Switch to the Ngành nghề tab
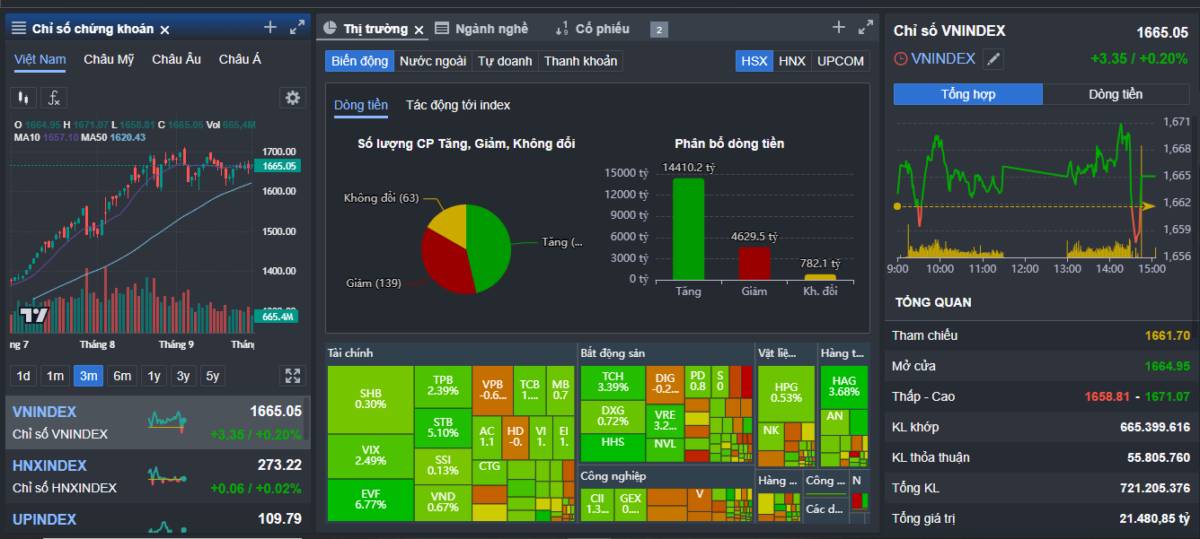The height and width of the screenshot is (539, 1200). (484, 29)
